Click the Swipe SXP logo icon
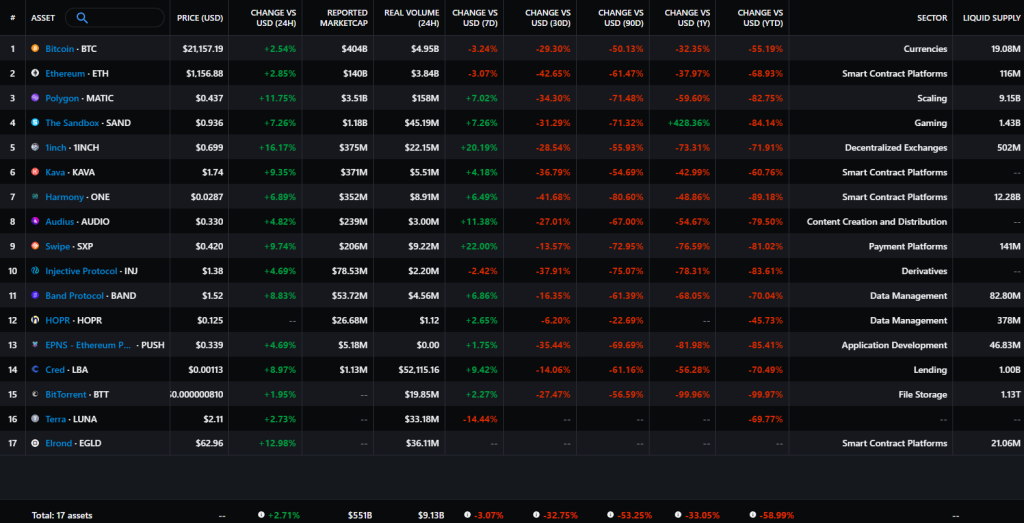1024x523 pixels. pos(35,246)
